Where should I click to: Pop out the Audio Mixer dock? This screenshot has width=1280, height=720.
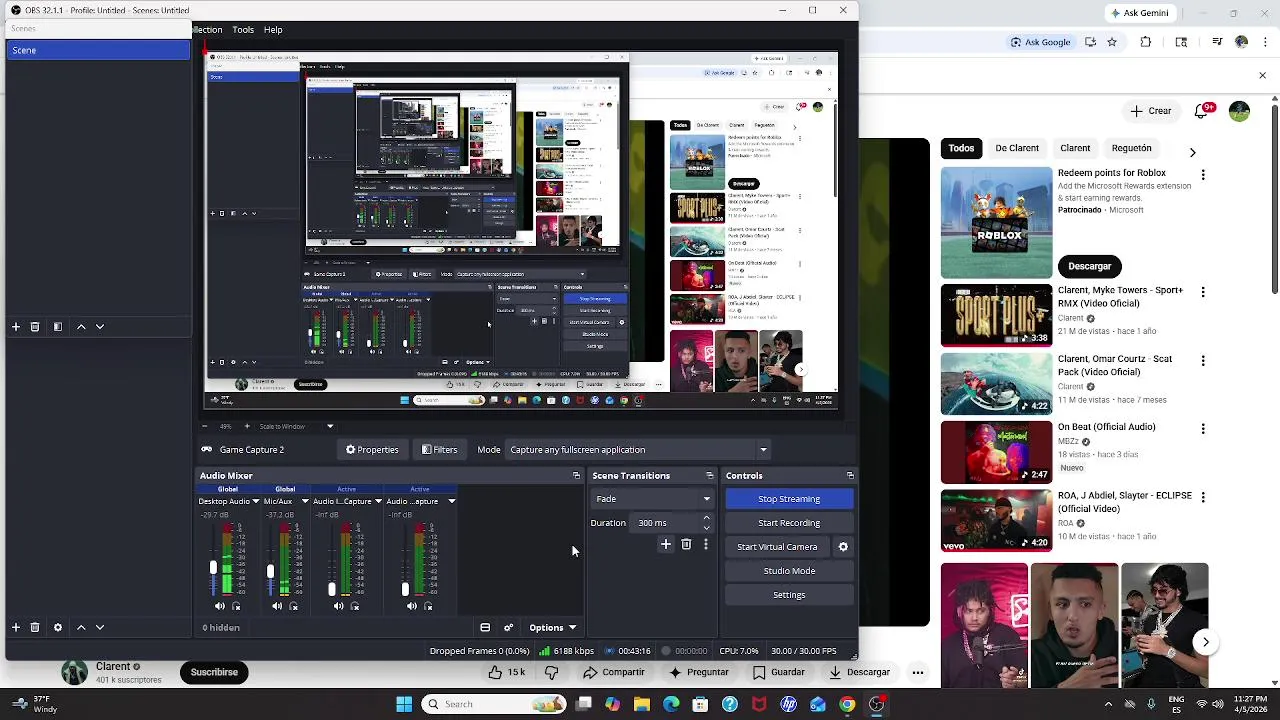576,476
